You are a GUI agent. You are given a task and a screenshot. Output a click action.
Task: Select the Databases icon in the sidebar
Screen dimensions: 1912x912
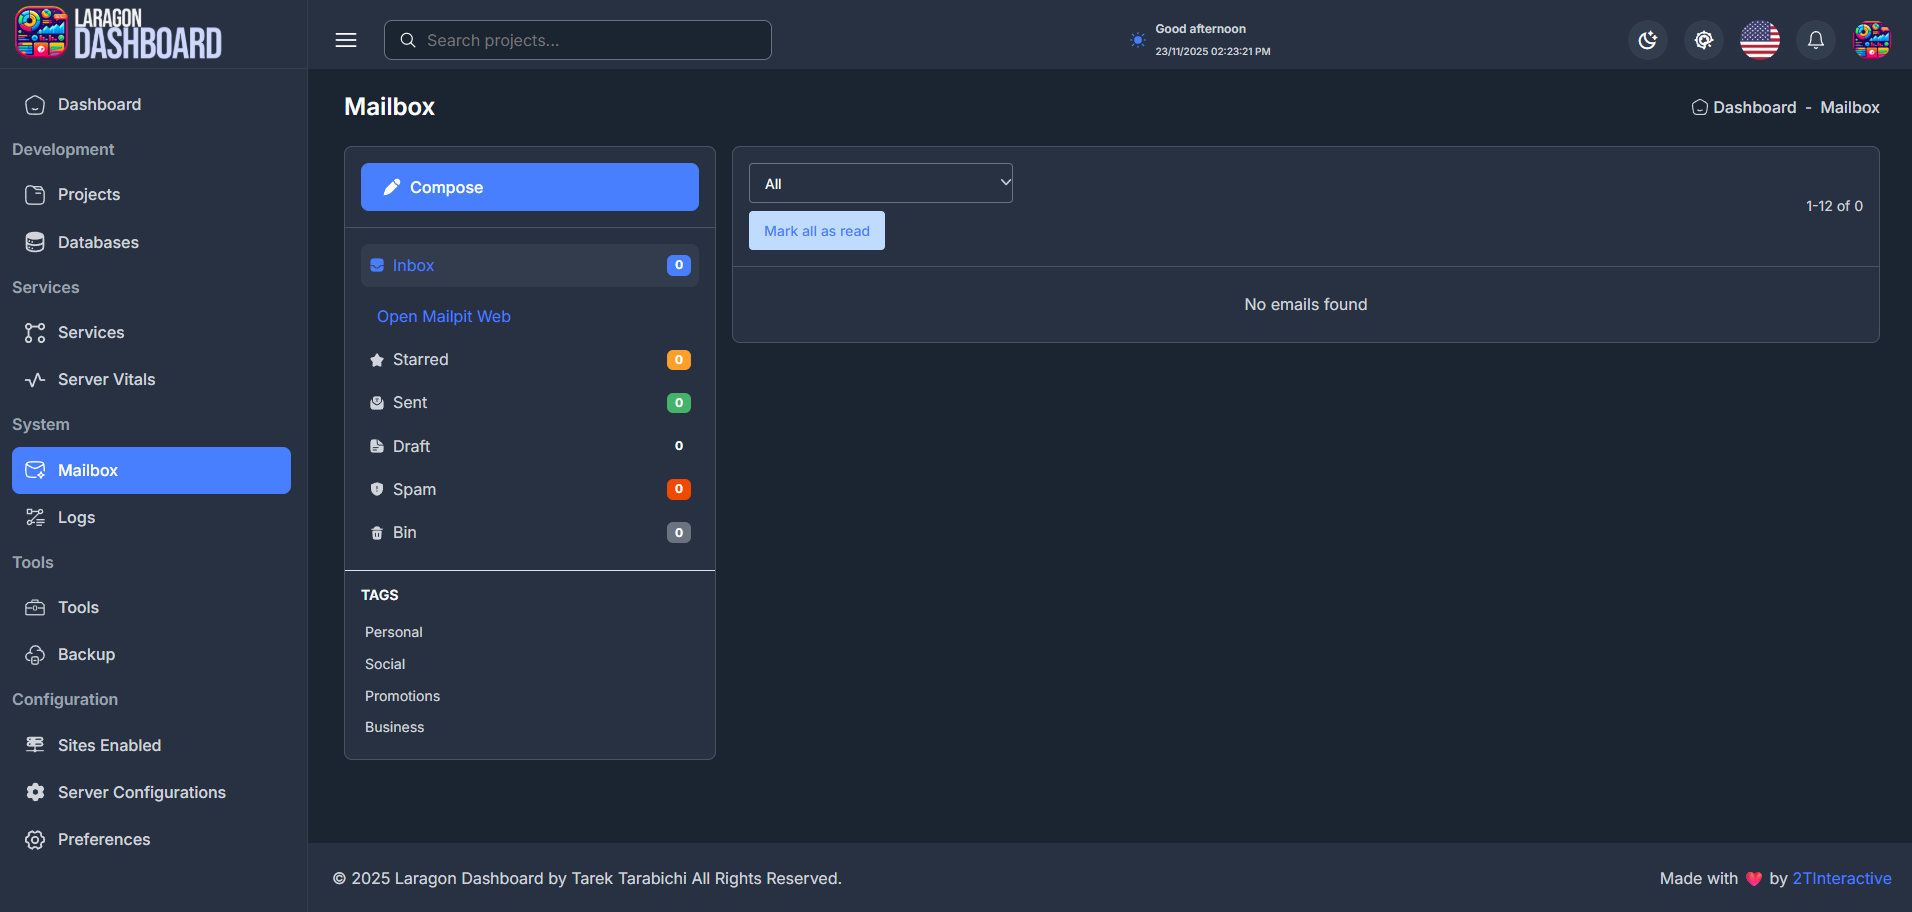[35, 242]
